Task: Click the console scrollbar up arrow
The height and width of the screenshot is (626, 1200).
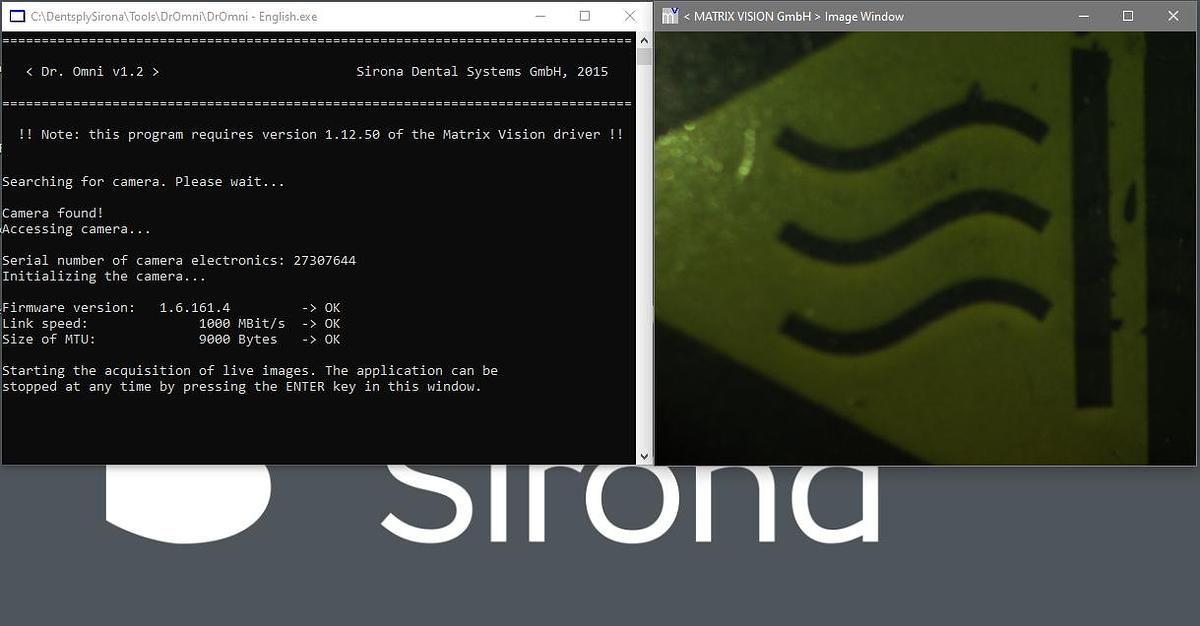Action: click(645, 40)
